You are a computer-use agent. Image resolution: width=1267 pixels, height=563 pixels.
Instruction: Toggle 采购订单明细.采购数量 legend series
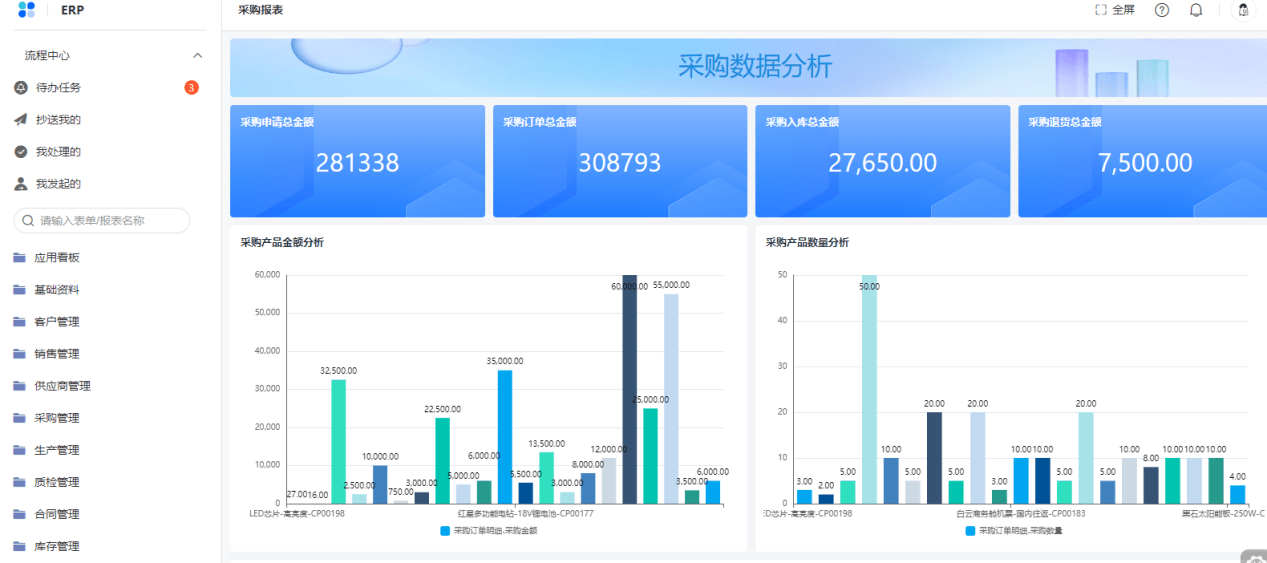1013,531
